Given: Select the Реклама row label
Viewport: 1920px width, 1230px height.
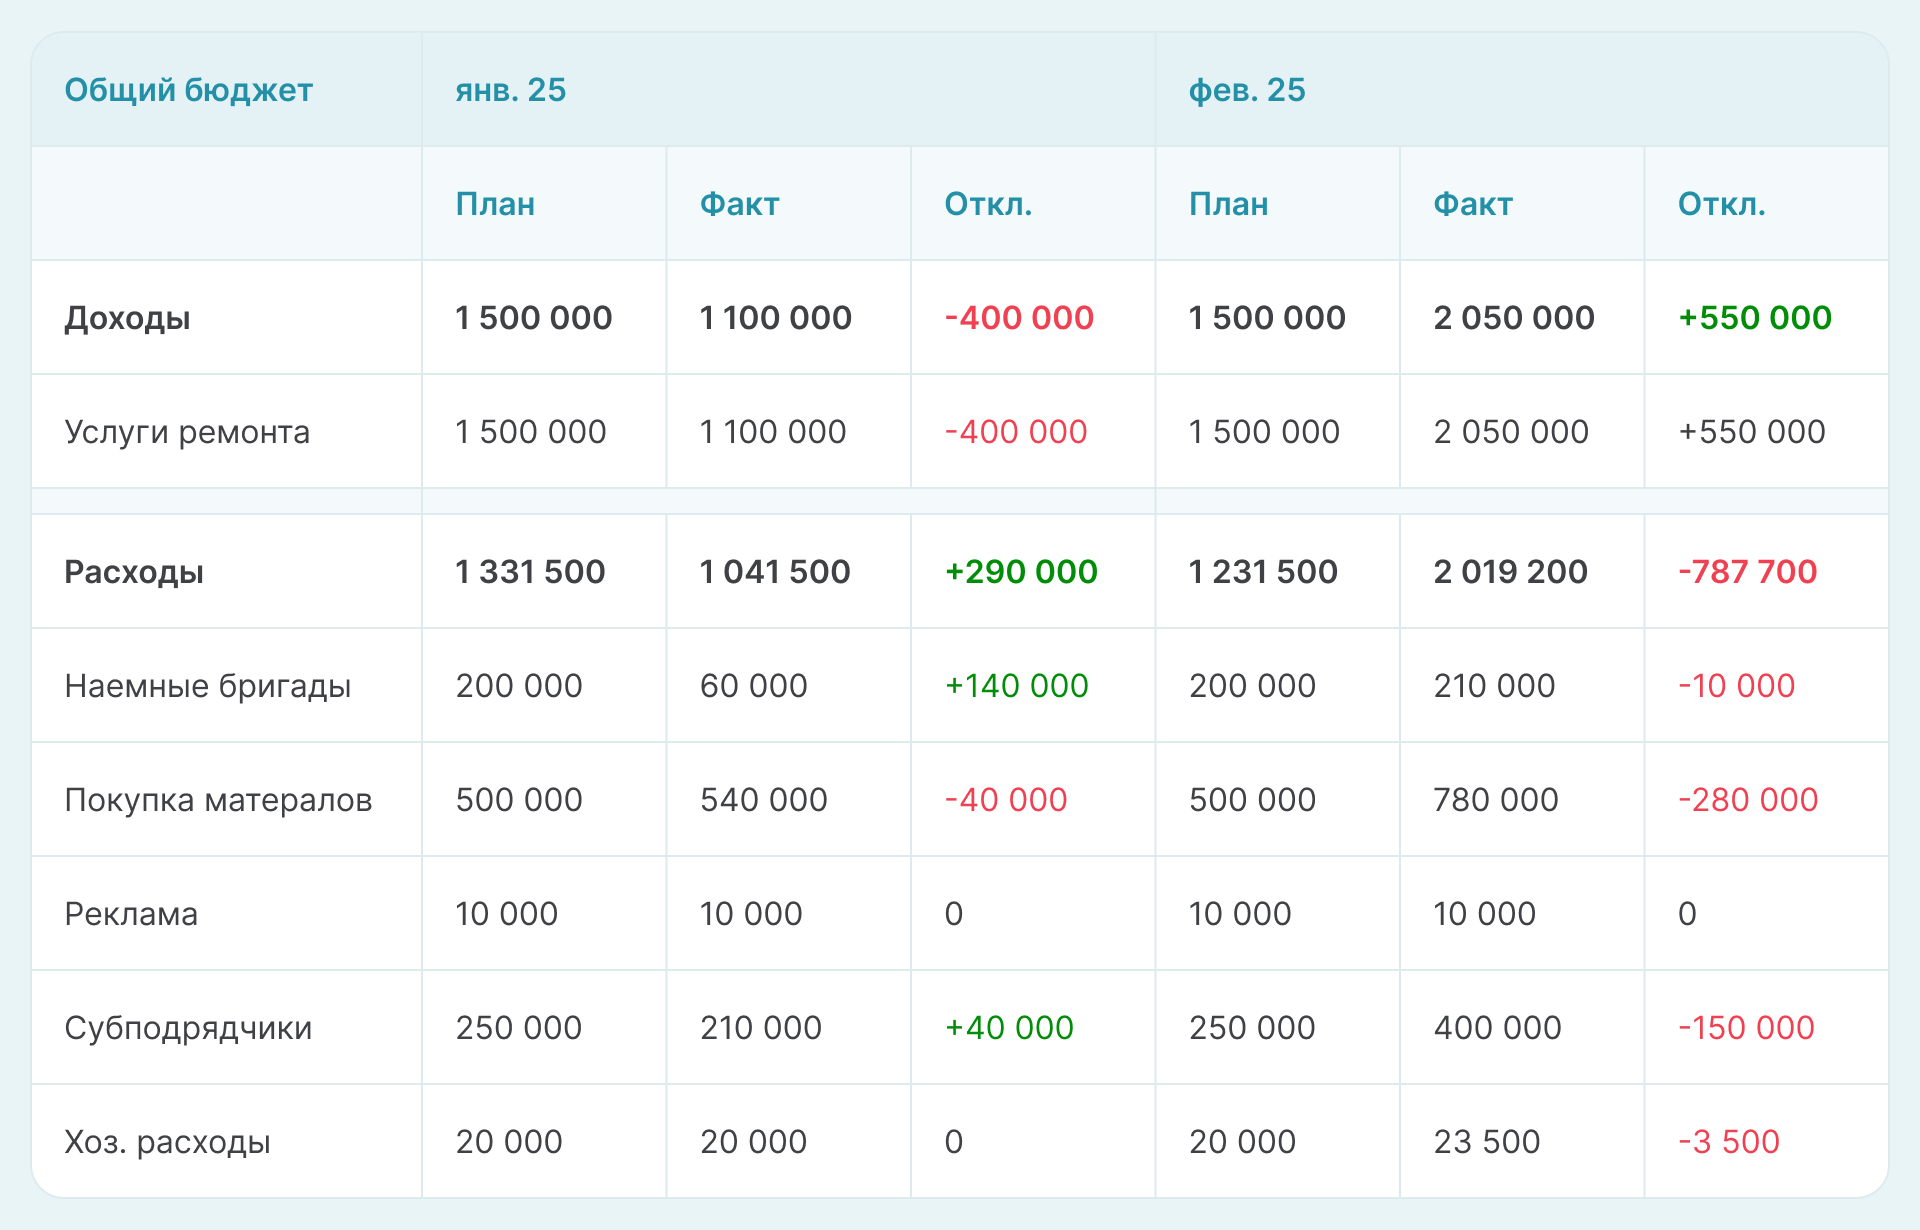Looking at the screenshot, I should click(131, 914).
